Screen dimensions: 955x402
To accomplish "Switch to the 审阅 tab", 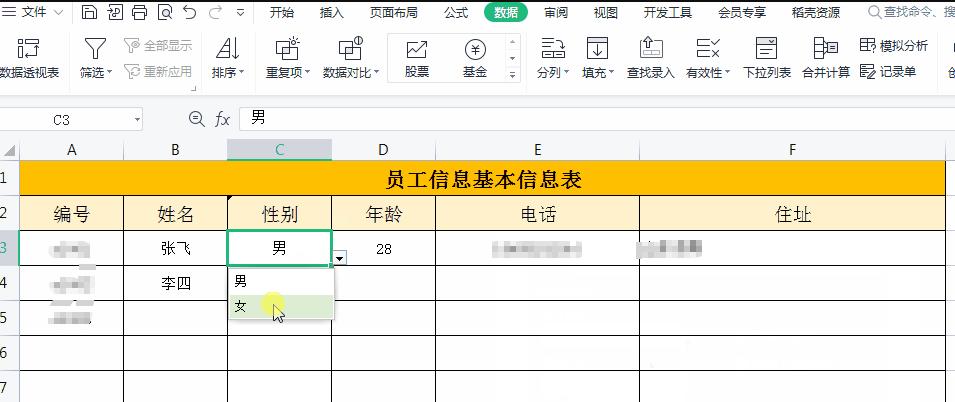I will coord(556,12).
